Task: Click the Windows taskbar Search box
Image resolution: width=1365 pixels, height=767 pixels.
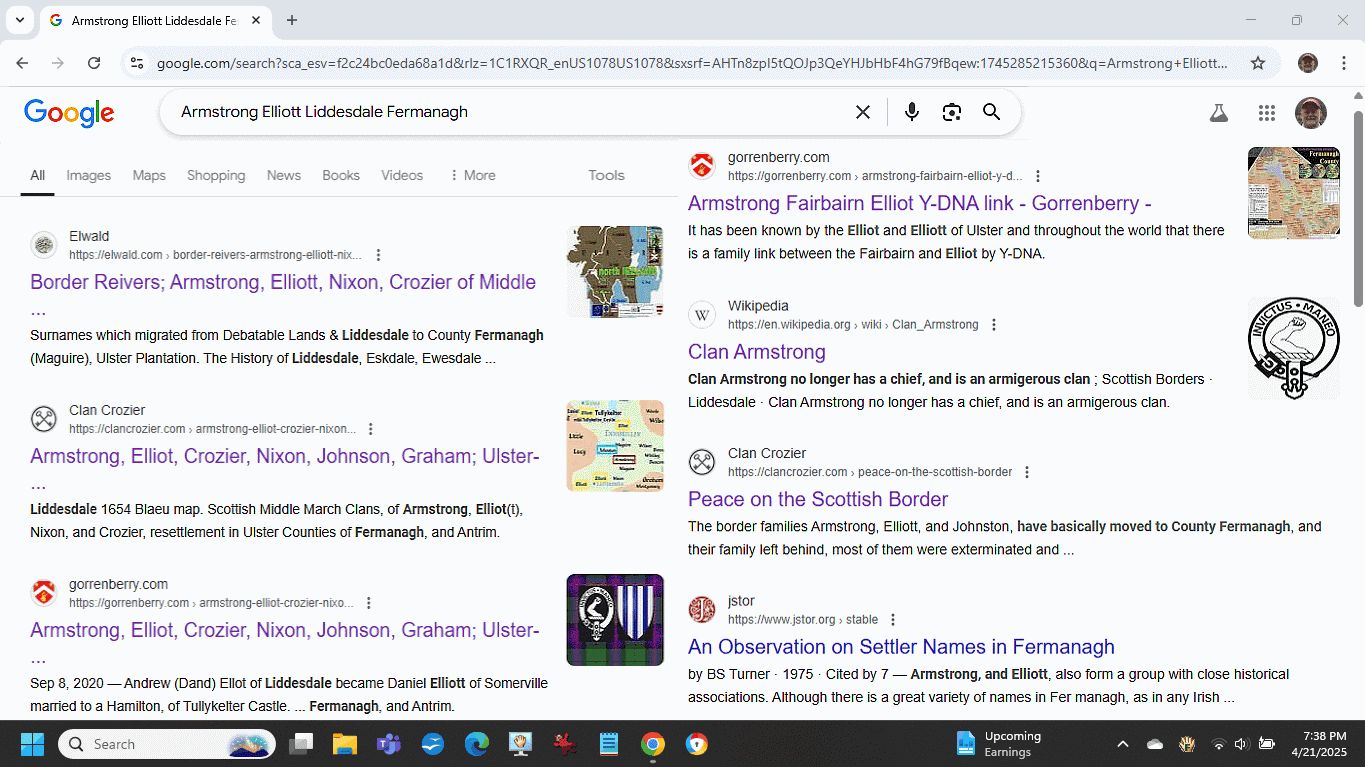Action: (x=166, y=744)
